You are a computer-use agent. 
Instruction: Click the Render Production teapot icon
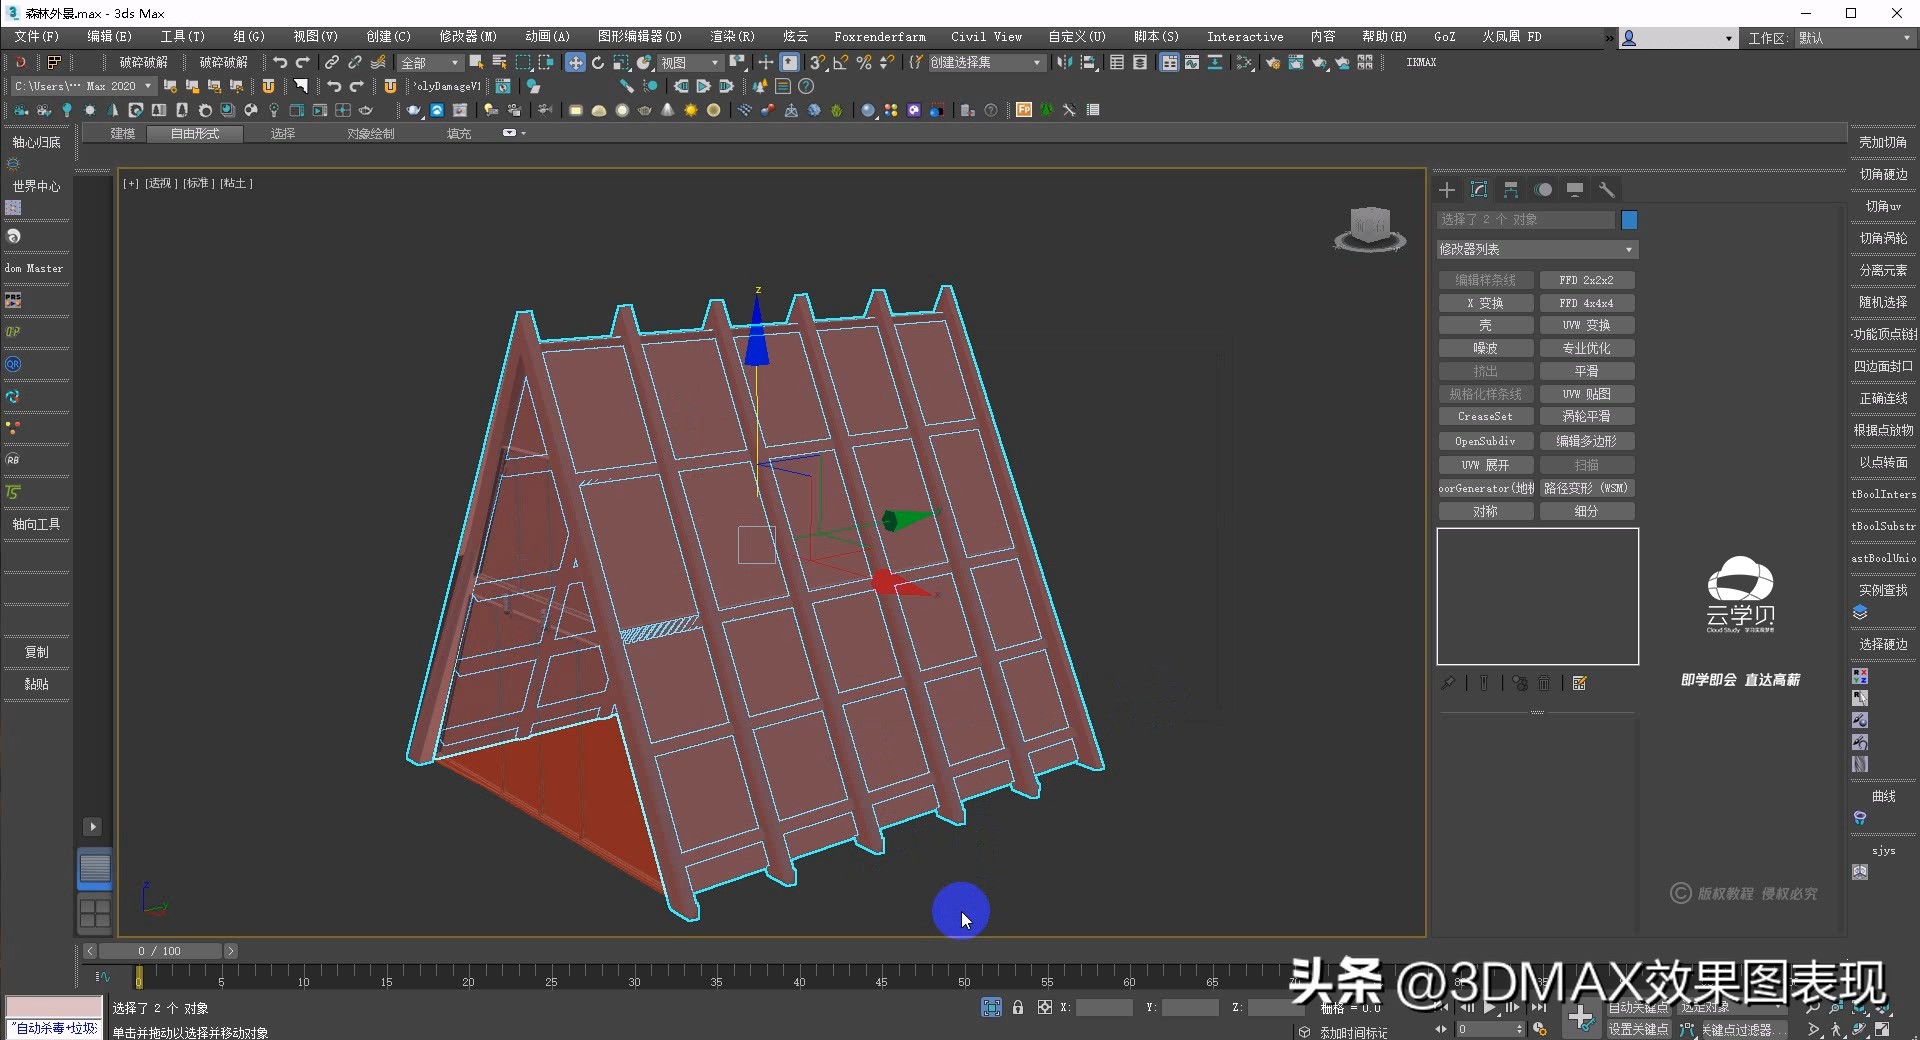coord(1319,62)
